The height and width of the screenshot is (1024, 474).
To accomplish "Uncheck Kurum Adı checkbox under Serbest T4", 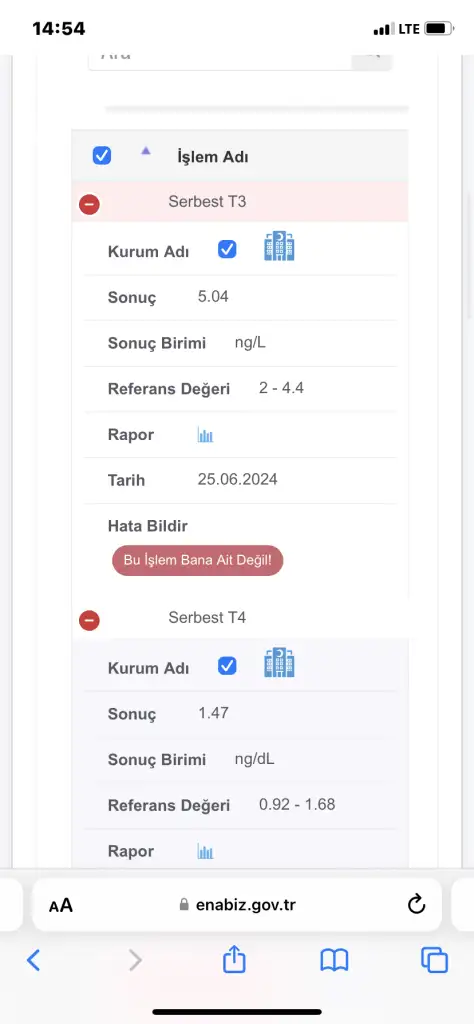I will point(227,666).
